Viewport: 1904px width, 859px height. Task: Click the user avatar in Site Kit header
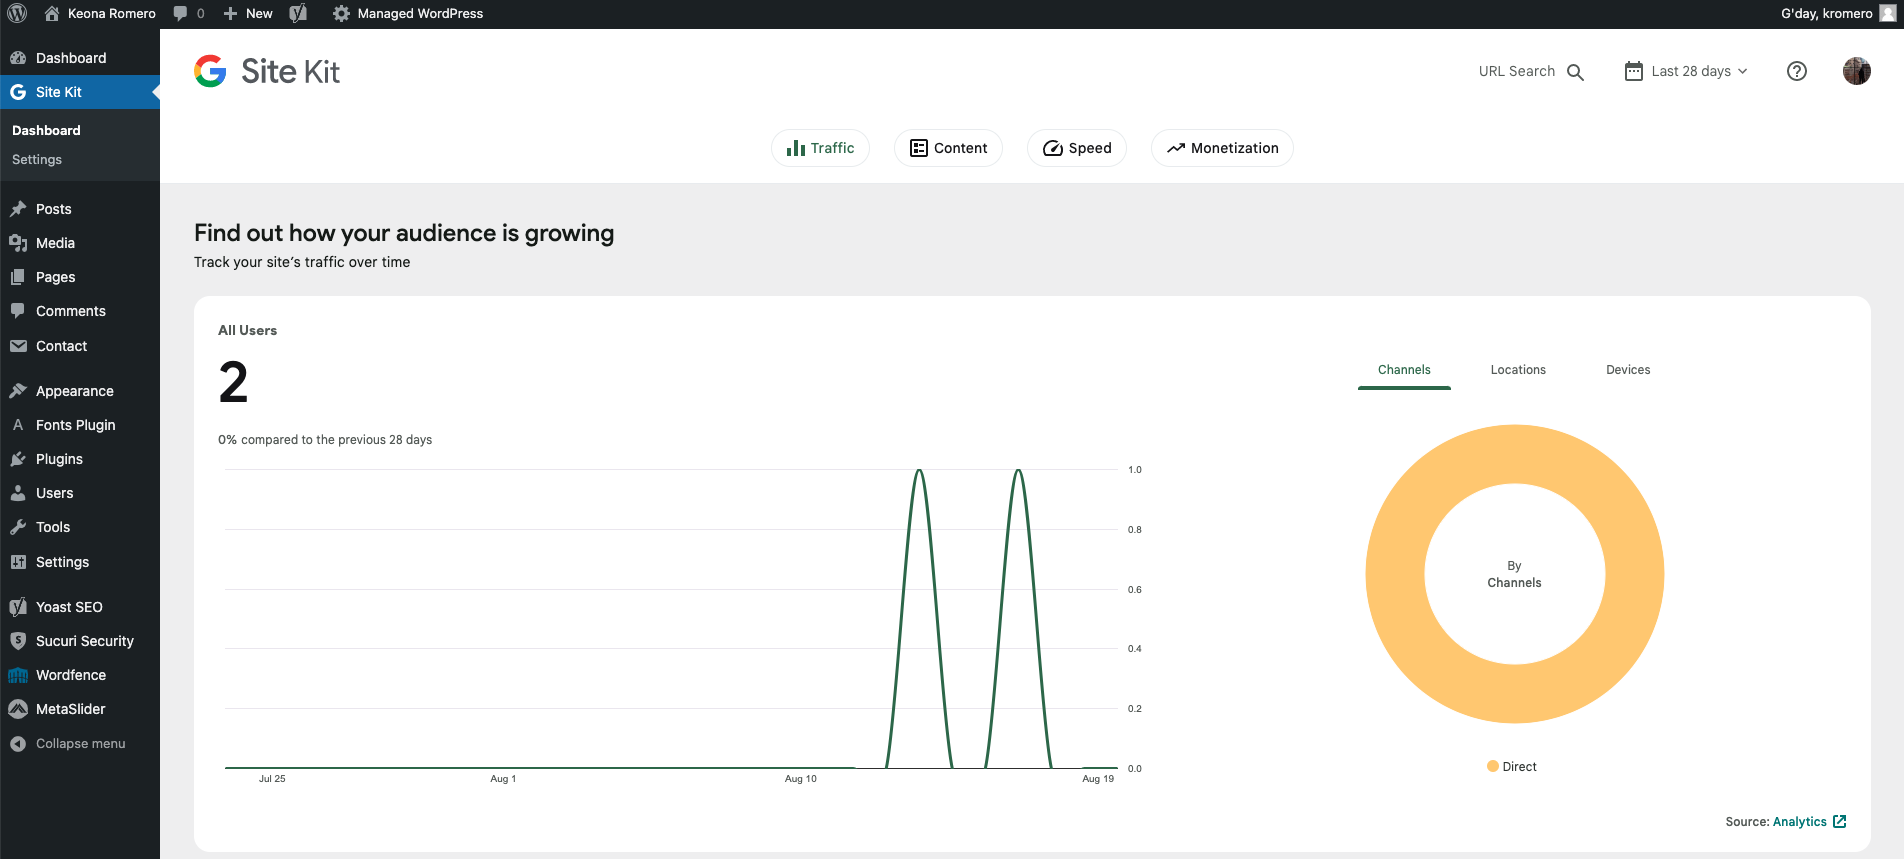1857,71
